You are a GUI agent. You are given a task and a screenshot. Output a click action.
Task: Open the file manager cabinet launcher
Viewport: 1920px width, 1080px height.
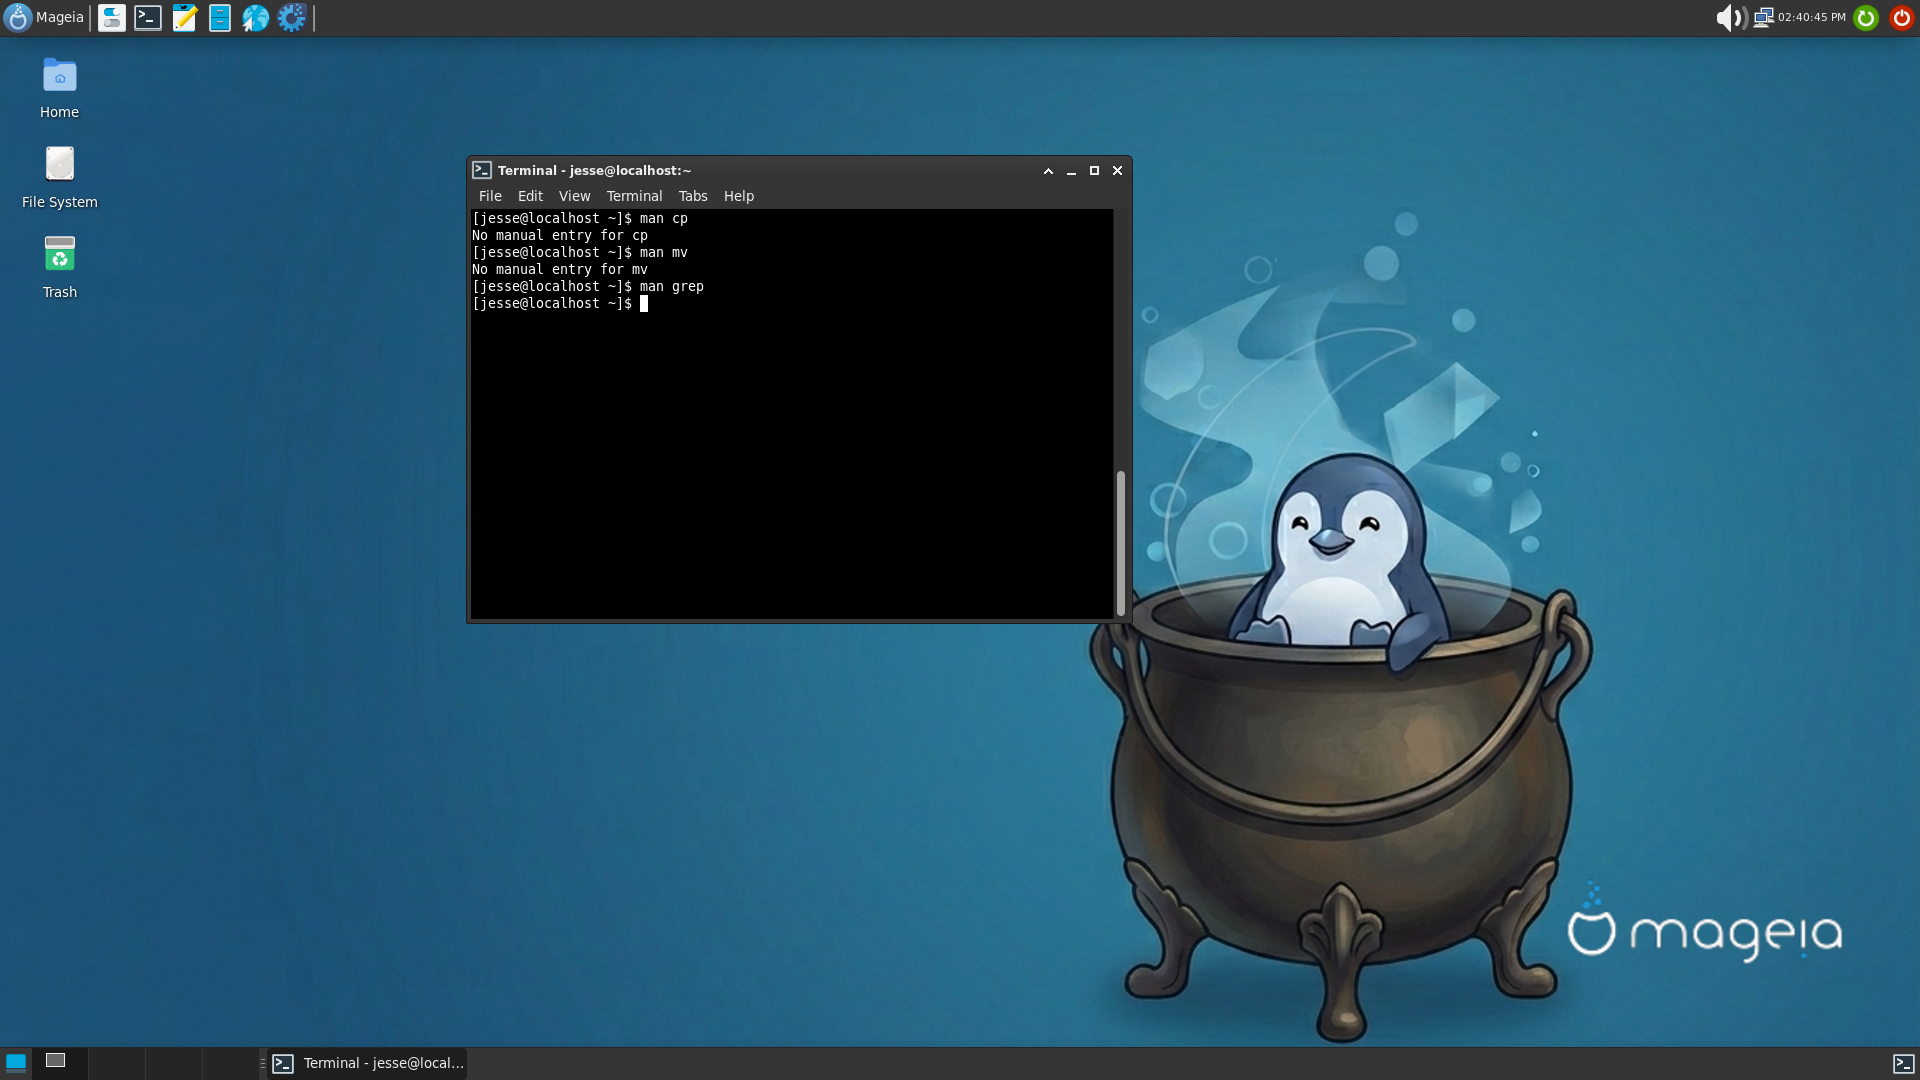220,17
